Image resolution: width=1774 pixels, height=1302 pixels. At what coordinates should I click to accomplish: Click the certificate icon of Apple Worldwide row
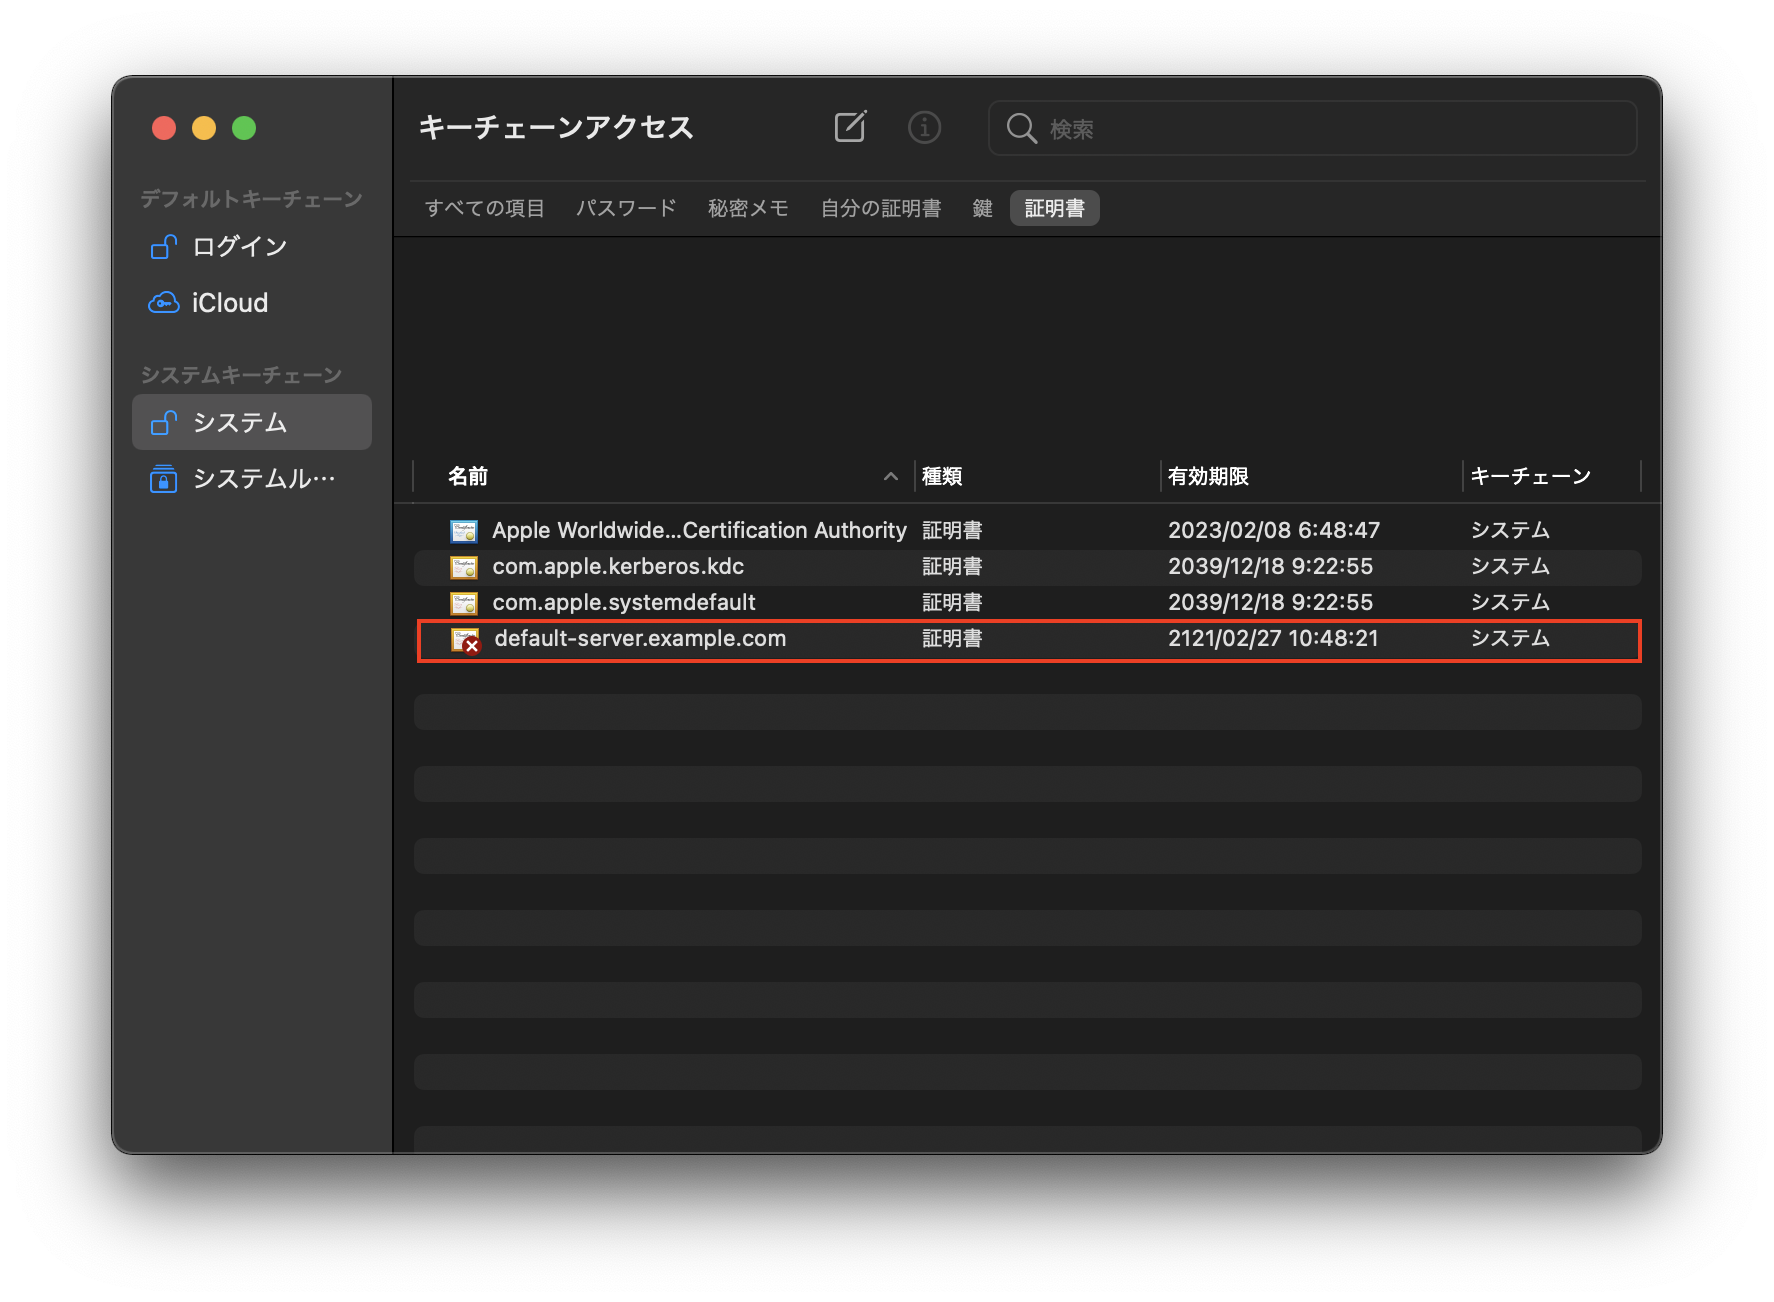[x=464, y=531]
